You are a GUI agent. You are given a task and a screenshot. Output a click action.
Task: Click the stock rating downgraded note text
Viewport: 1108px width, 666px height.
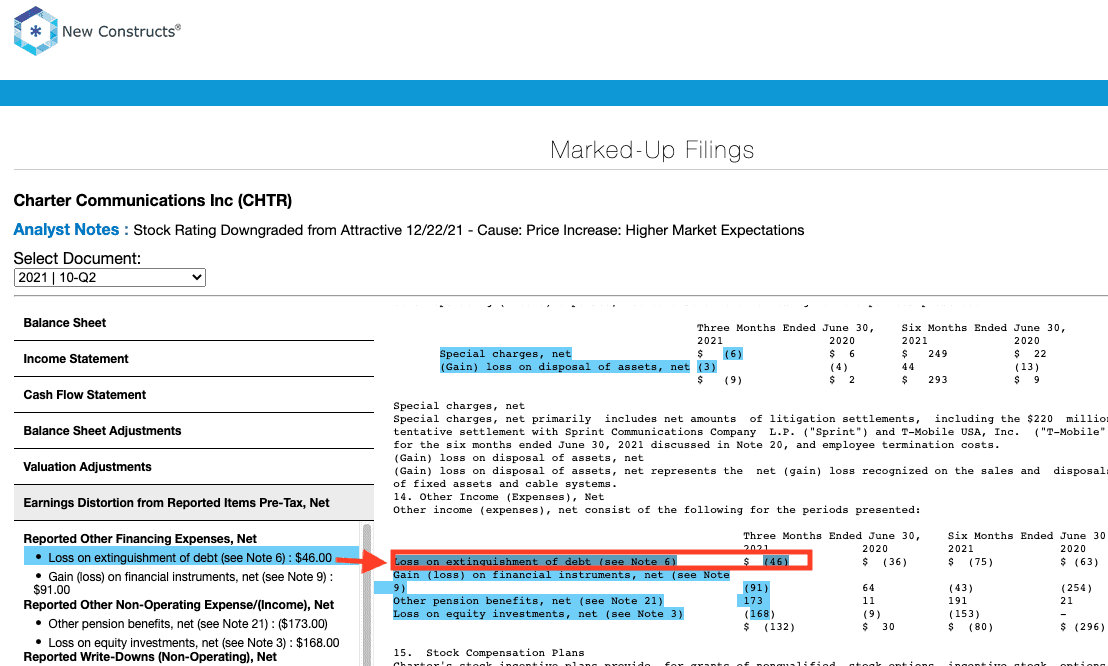coord(468,230)
